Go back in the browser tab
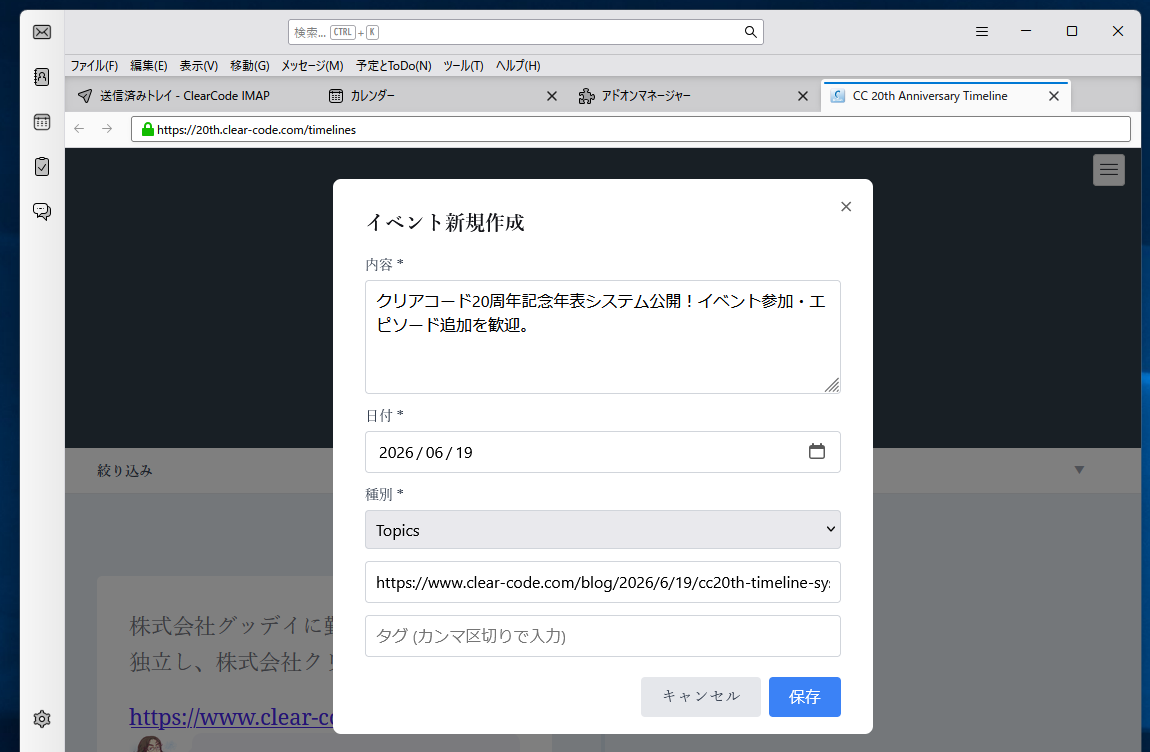The height and width of the screenshot is (752, 1150). pyautogui.click(x=79, y=129)
